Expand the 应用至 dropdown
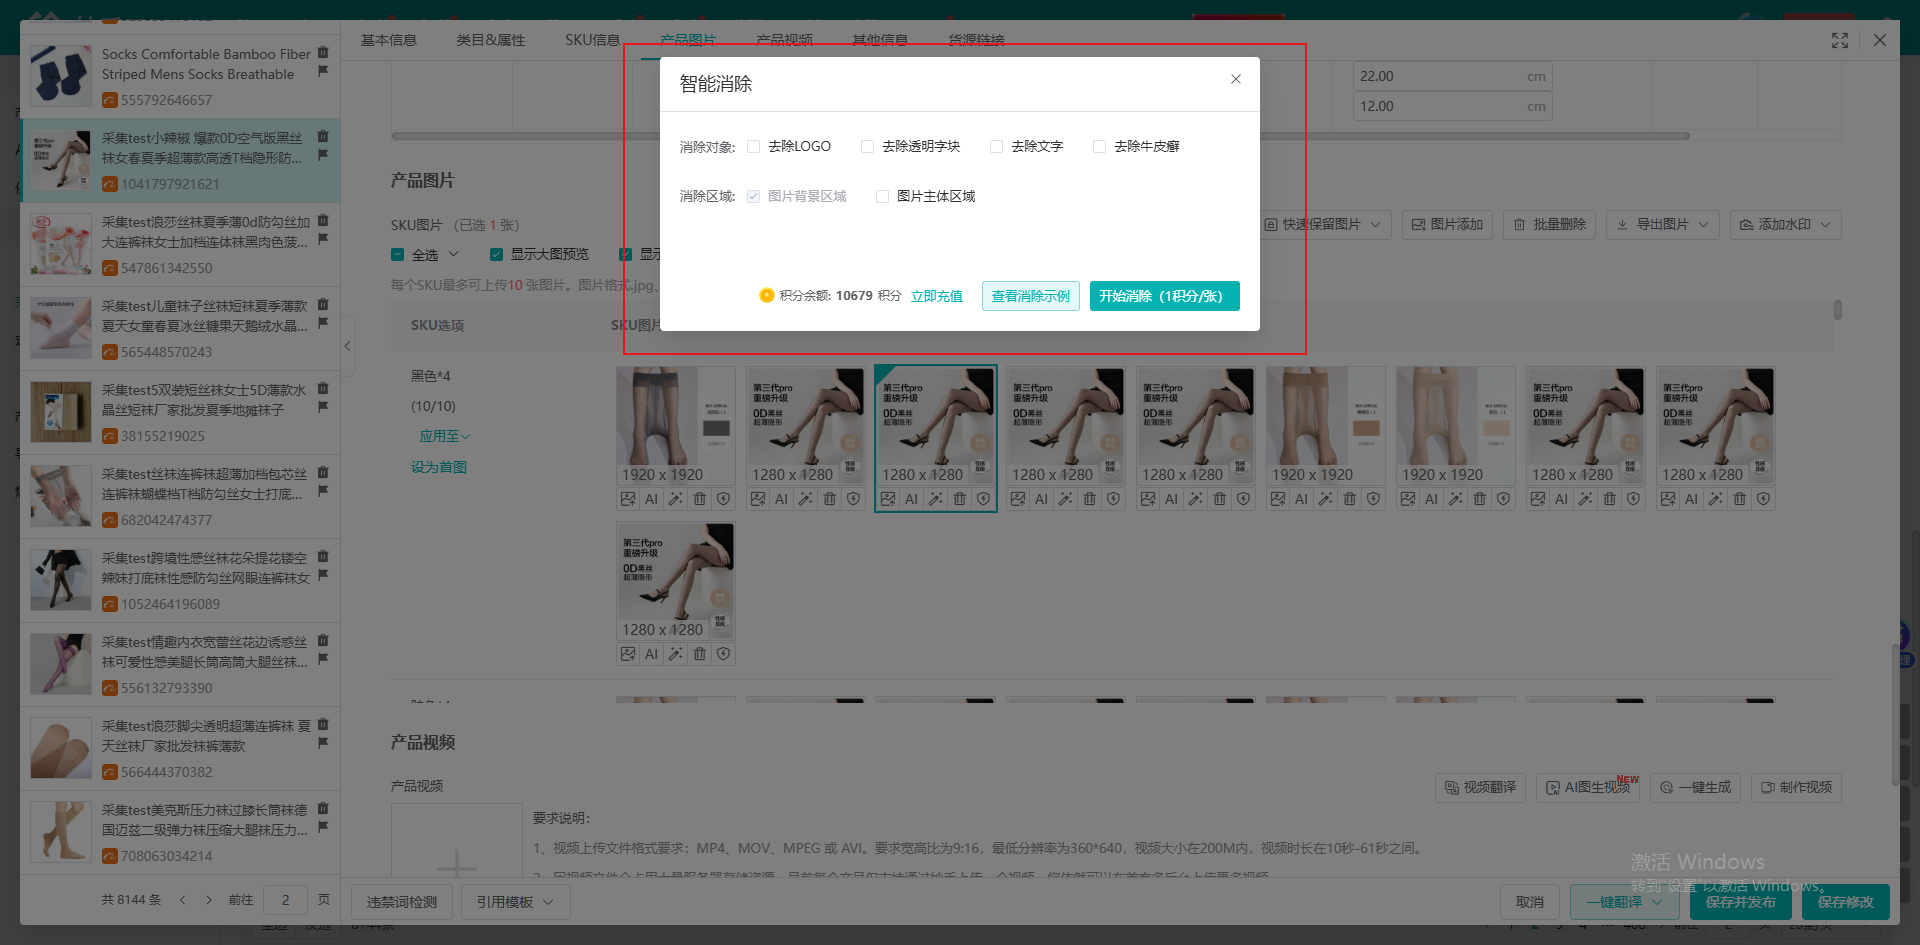Viewport: 1920px width, 945px height. [x=445, y=436]
